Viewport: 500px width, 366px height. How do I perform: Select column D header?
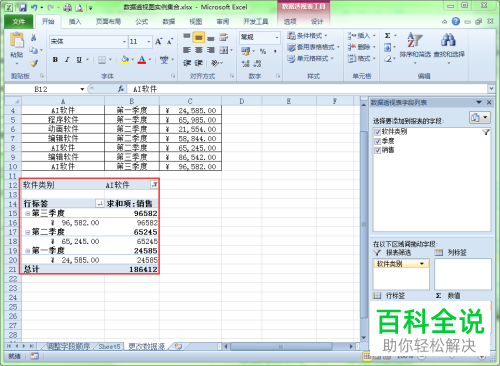242,101
